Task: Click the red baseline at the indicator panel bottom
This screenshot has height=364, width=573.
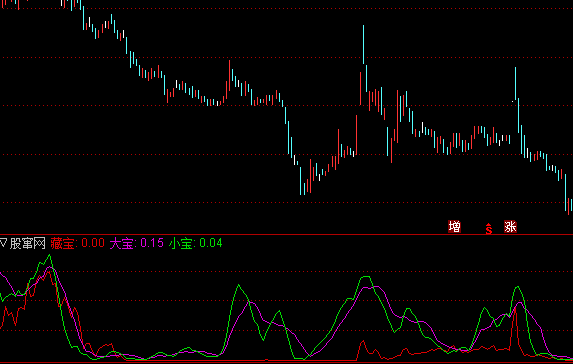Action: tap(286, 363)
